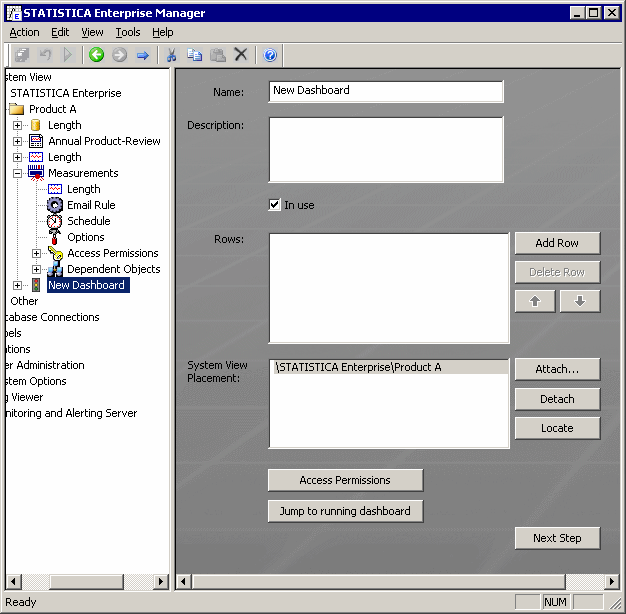Viewport: 626px width, 614px height.
Task: Click the blue right-arrow toolbar icon
Action: click(x=143, y=55)
